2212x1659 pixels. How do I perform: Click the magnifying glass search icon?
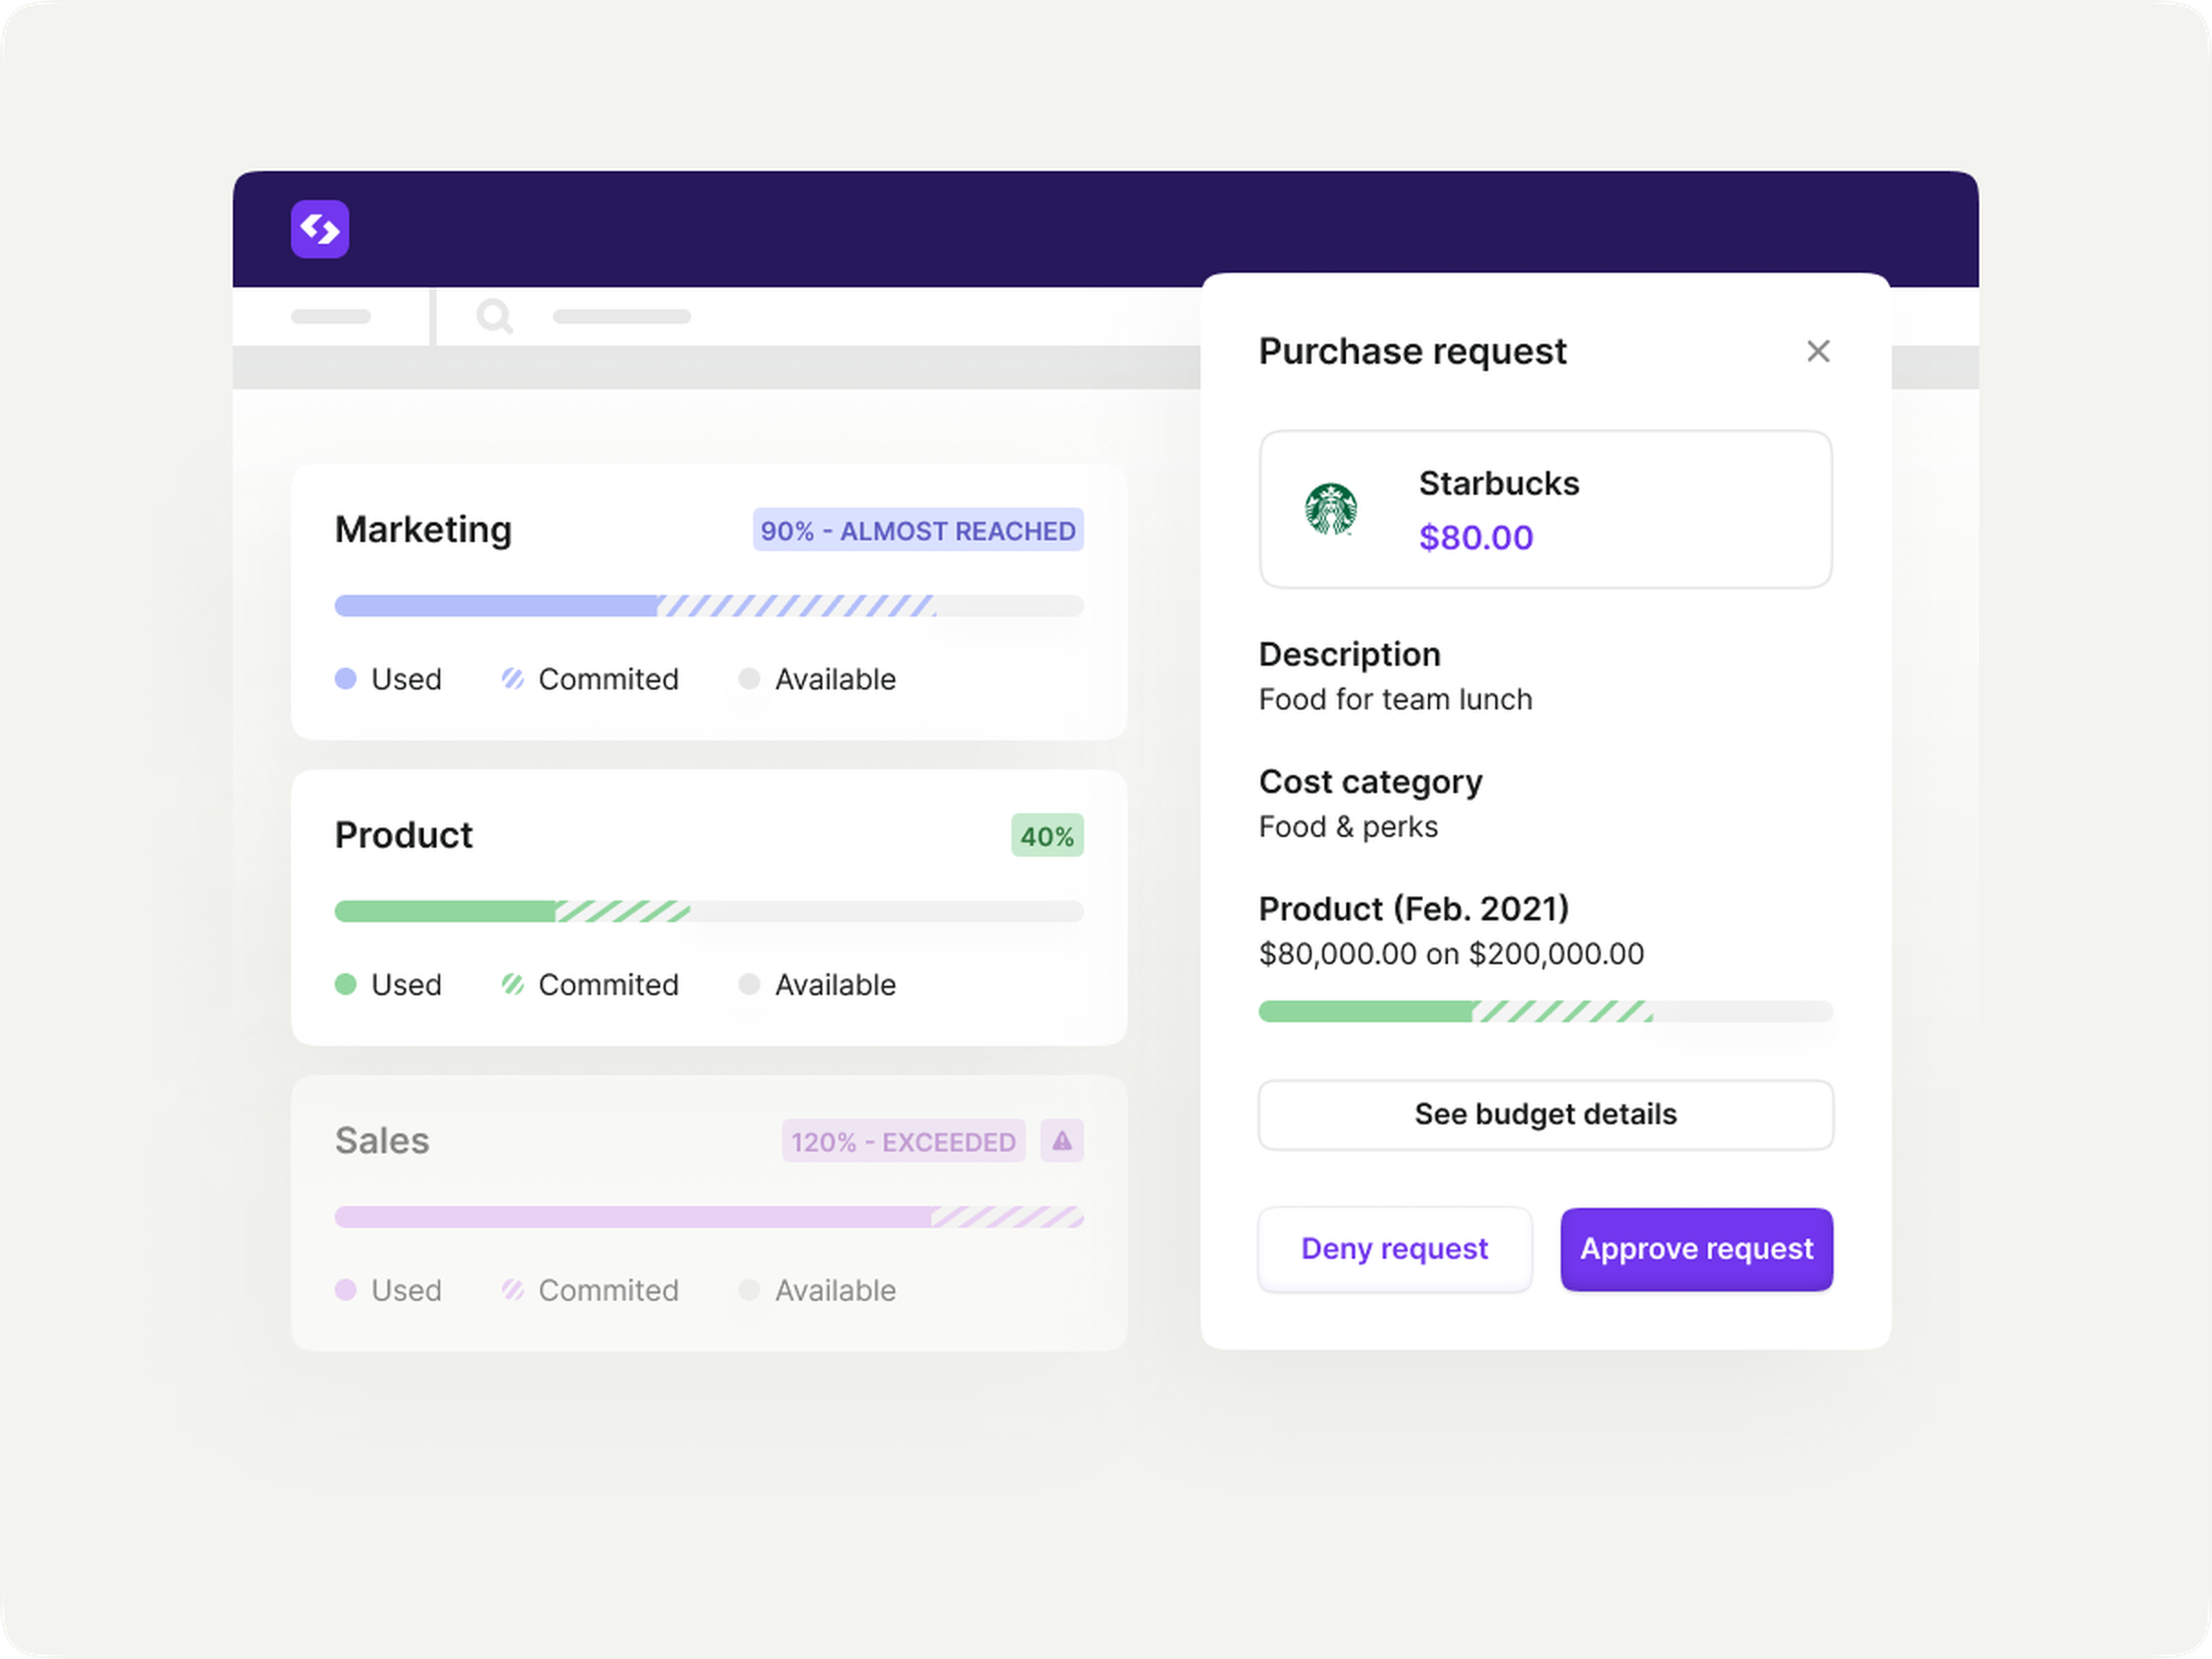coord(495,317)
